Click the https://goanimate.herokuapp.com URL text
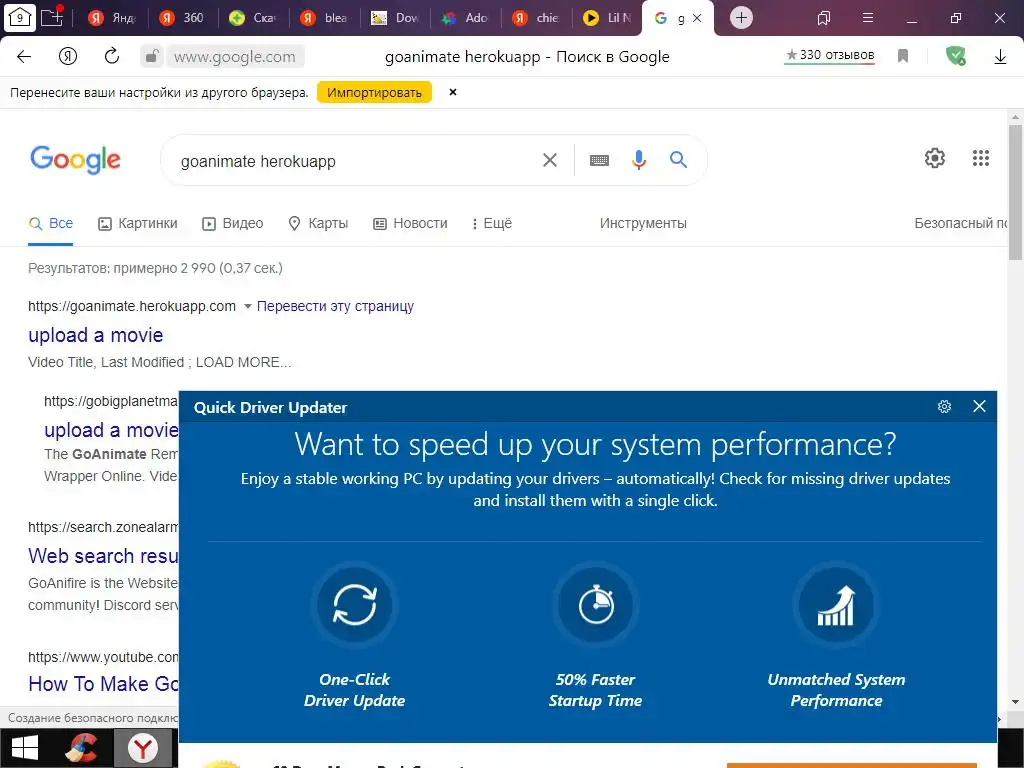1024x768 pixels. coord(132,306)
